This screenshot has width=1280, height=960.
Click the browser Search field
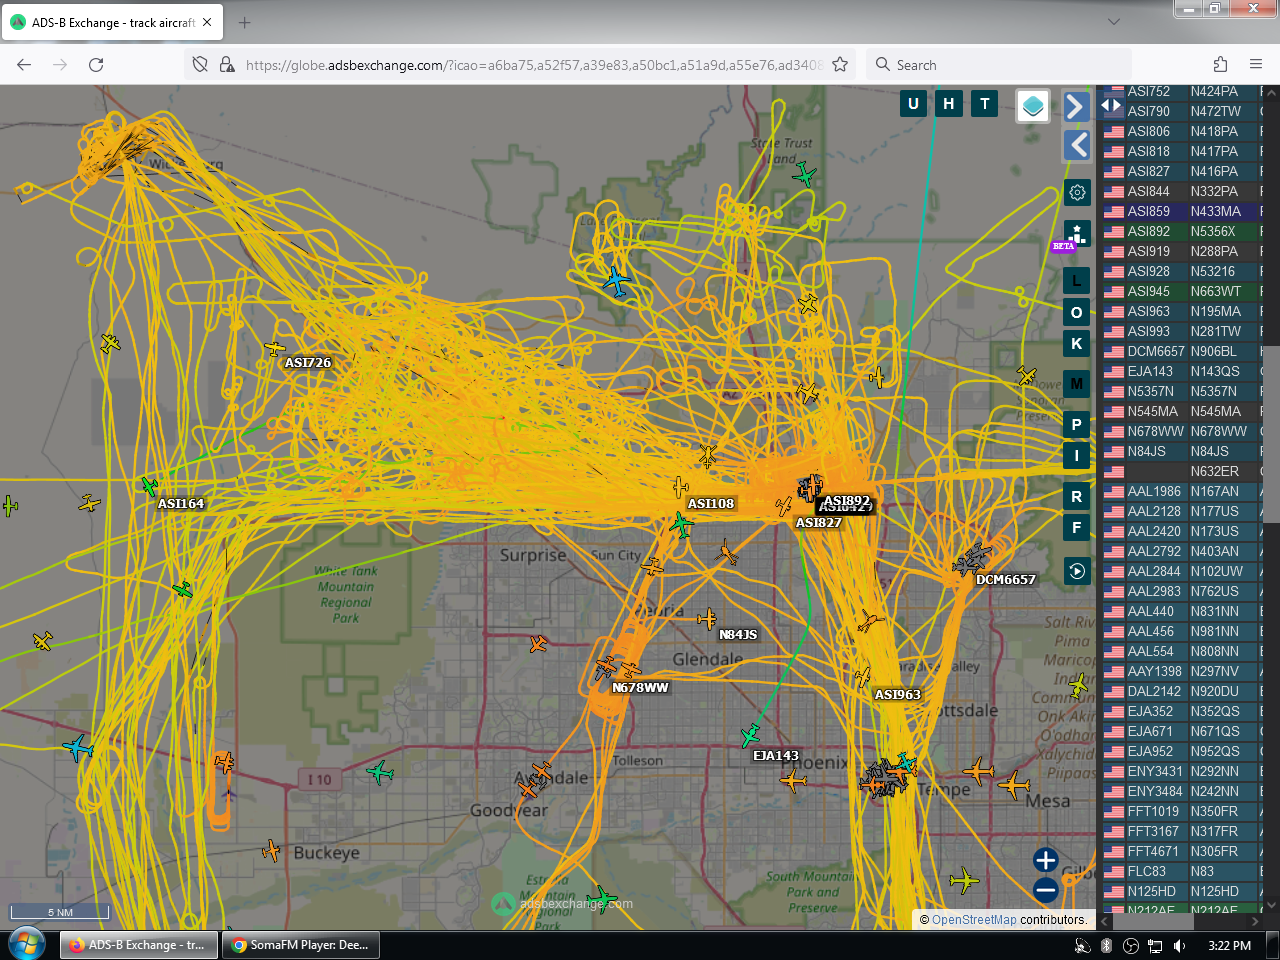(x=999, y=64)
